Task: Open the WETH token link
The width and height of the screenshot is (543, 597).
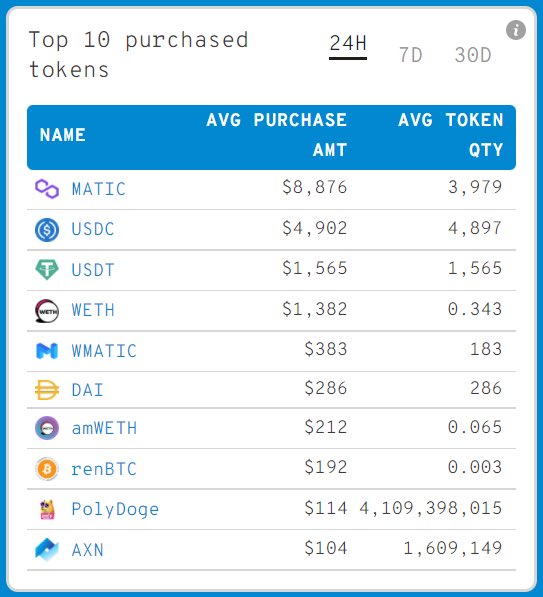Action: (93, 310)
